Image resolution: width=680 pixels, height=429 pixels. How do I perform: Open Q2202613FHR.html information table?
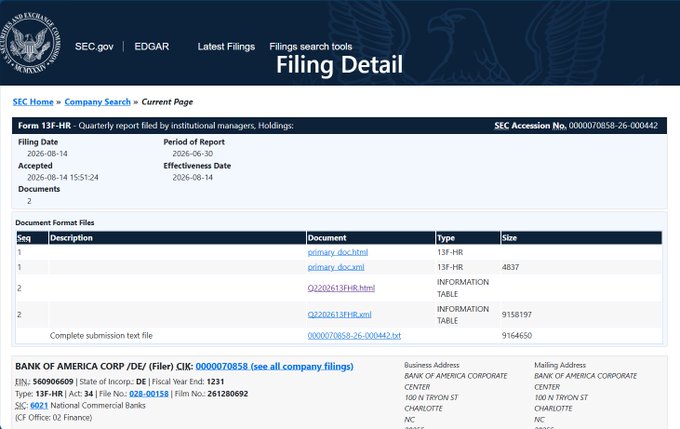click(x=341, y=288)
